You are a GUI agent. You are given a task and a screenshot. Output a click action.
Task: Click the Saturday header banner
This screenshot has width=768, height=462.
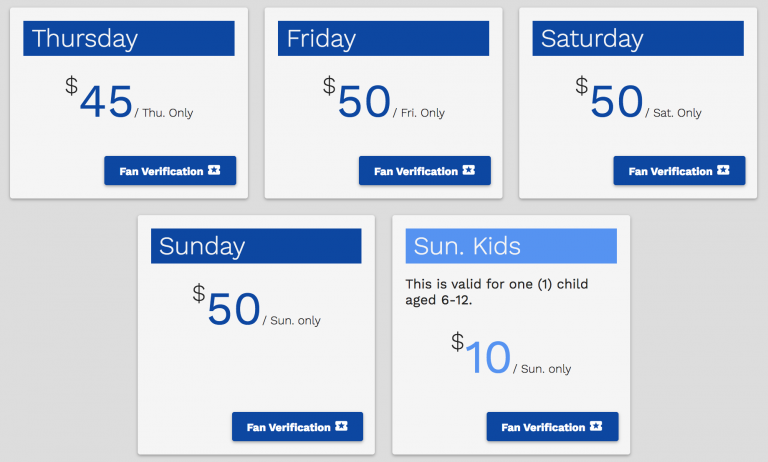tap(638, 38)
